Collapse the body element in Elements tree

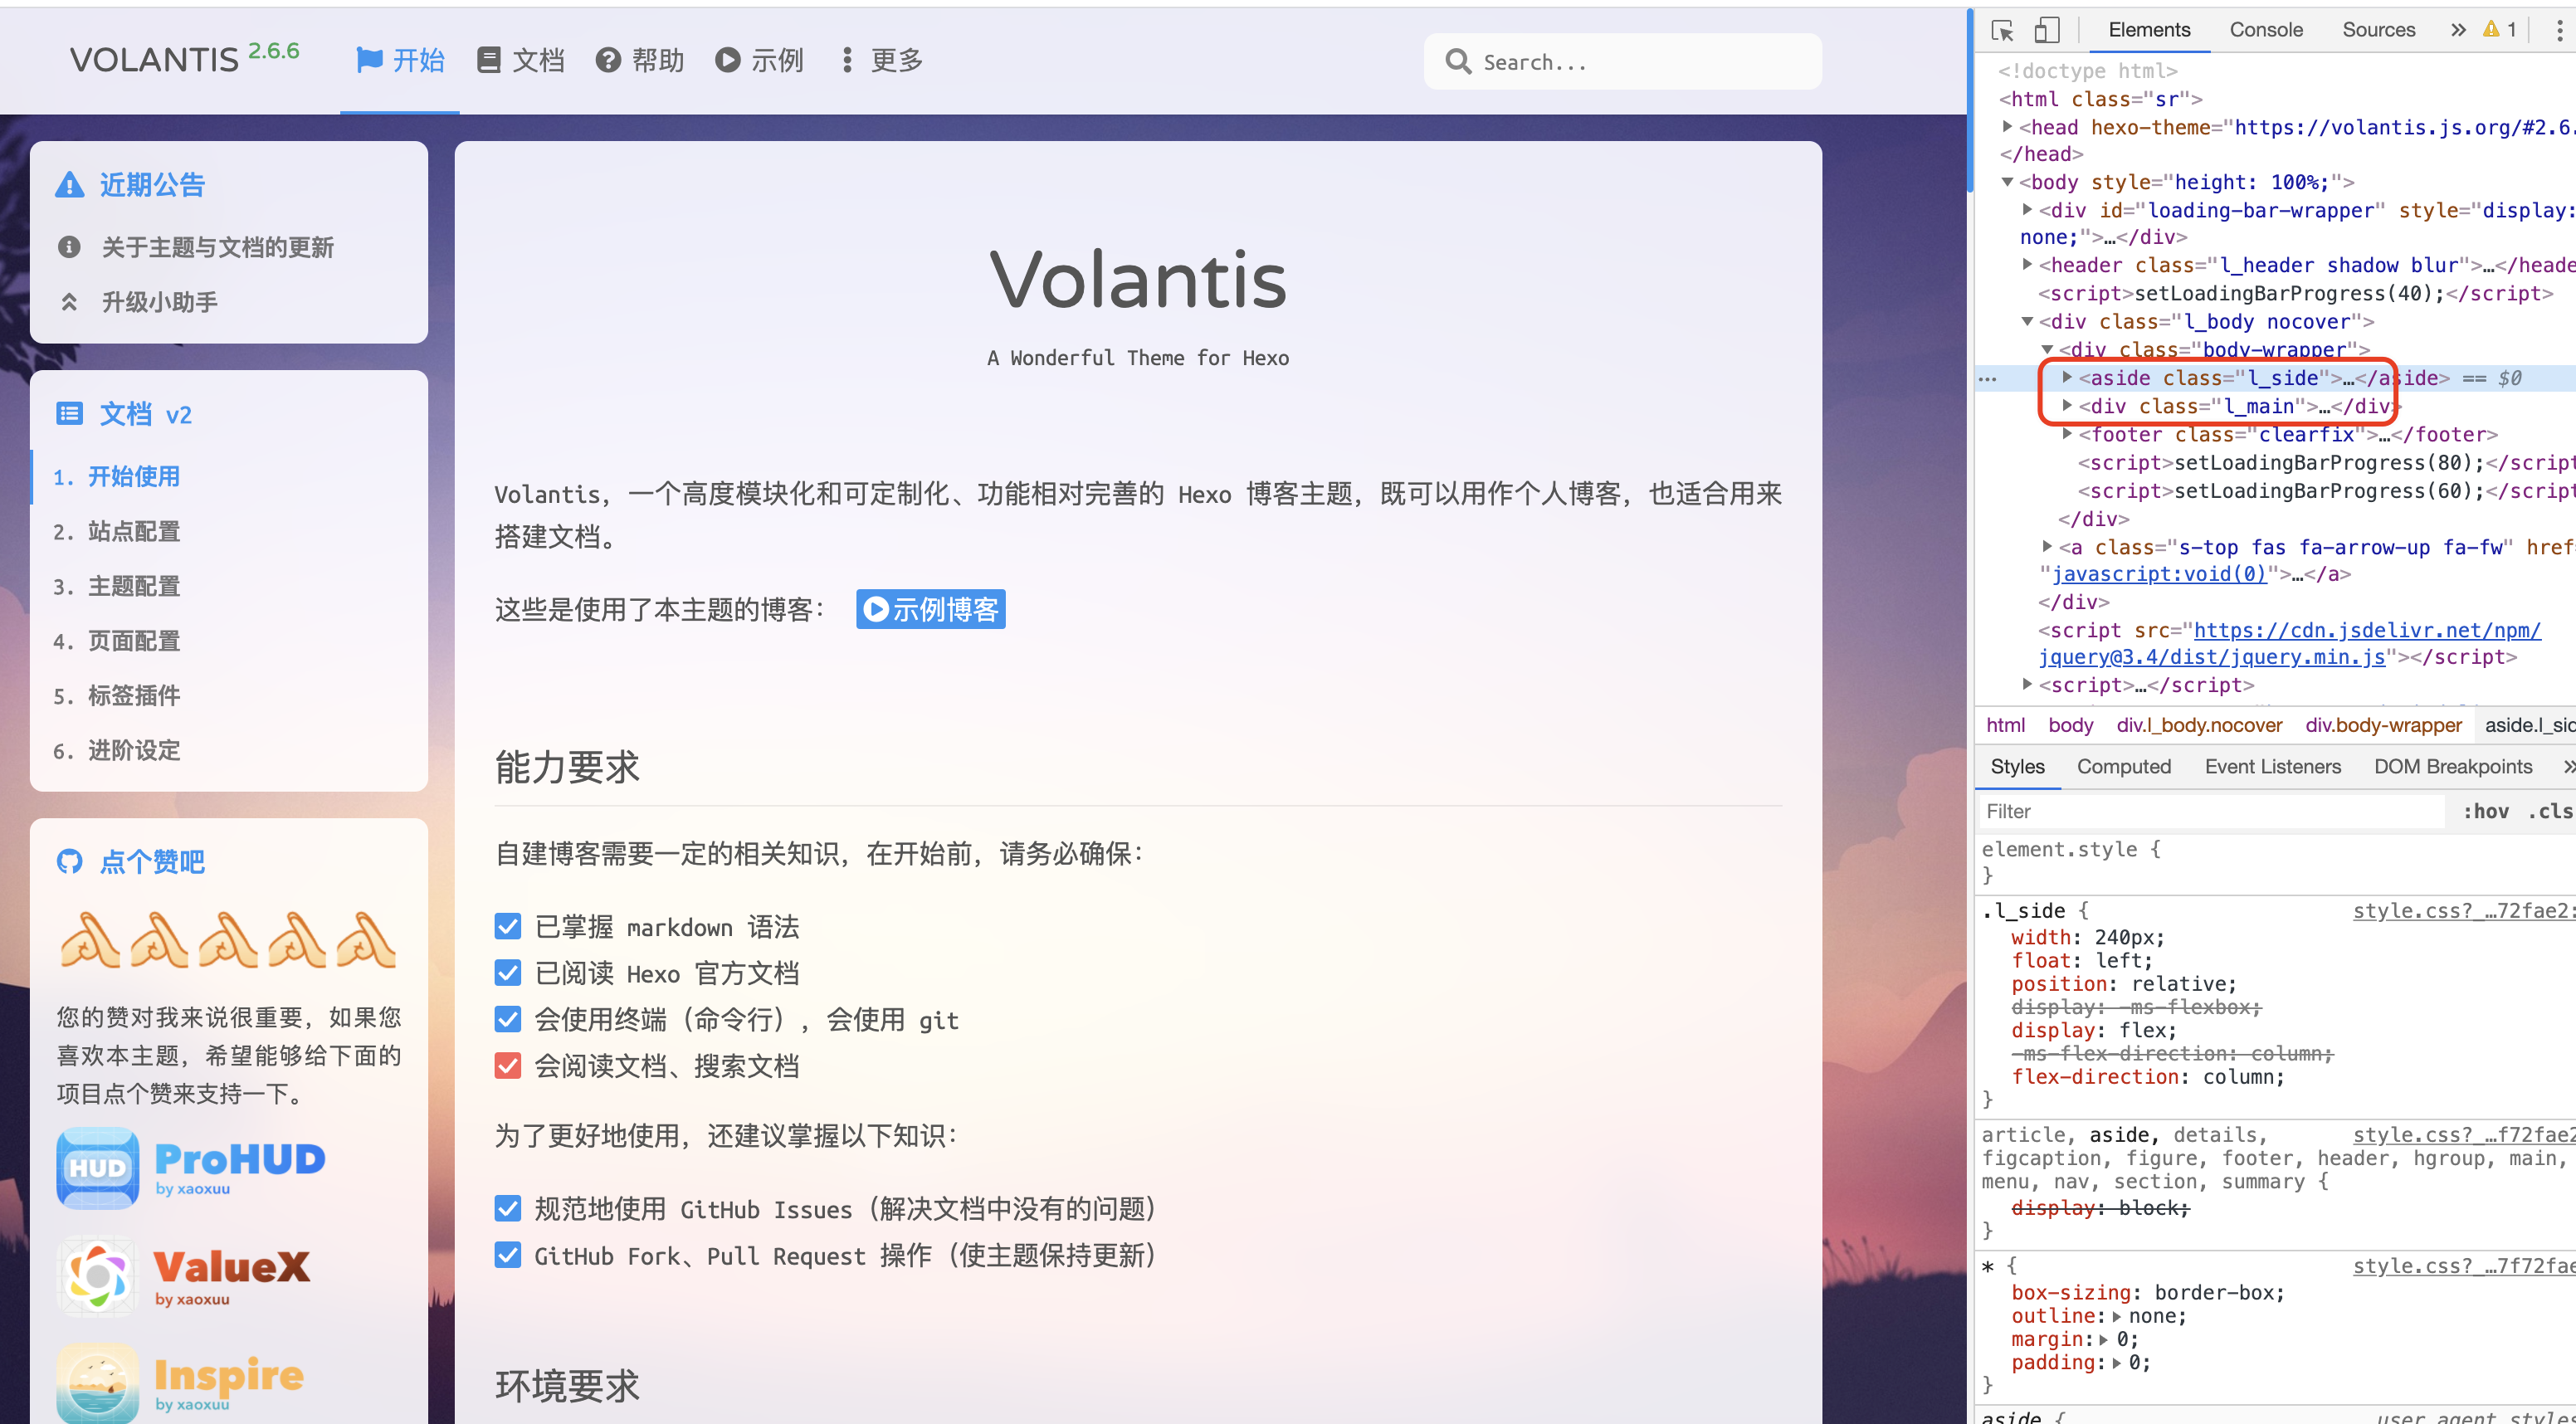(2007, 182)
